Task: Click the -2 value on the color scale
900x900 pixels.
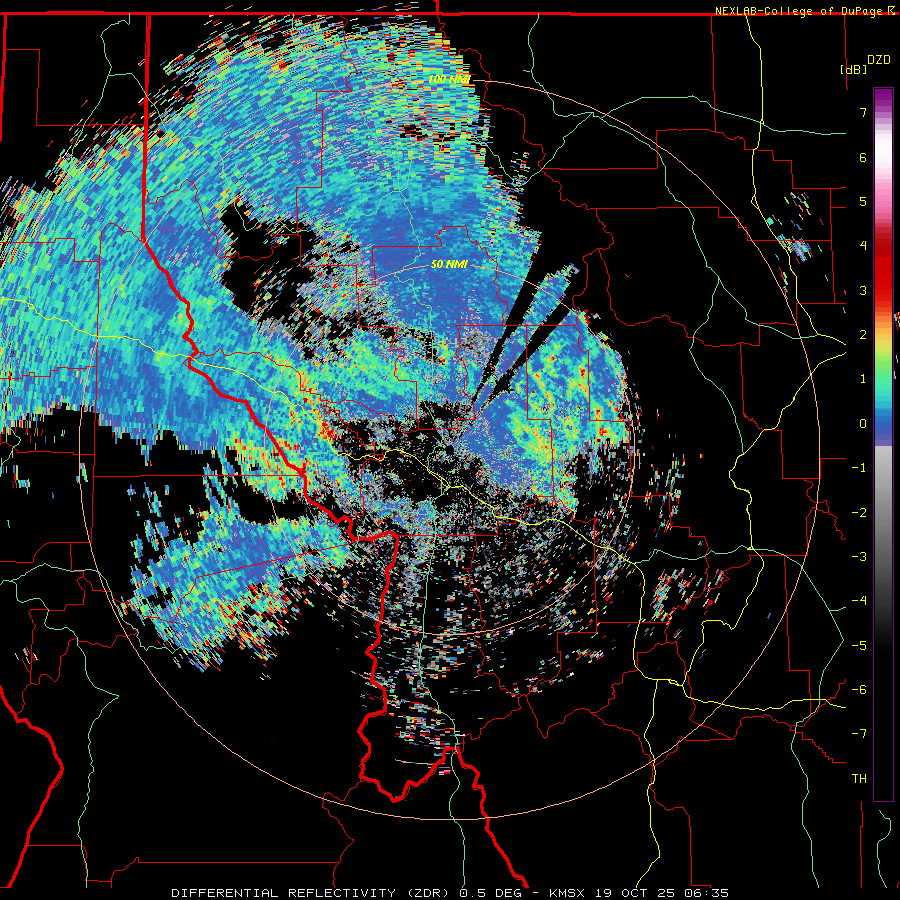Action: [x=859, y=513]
